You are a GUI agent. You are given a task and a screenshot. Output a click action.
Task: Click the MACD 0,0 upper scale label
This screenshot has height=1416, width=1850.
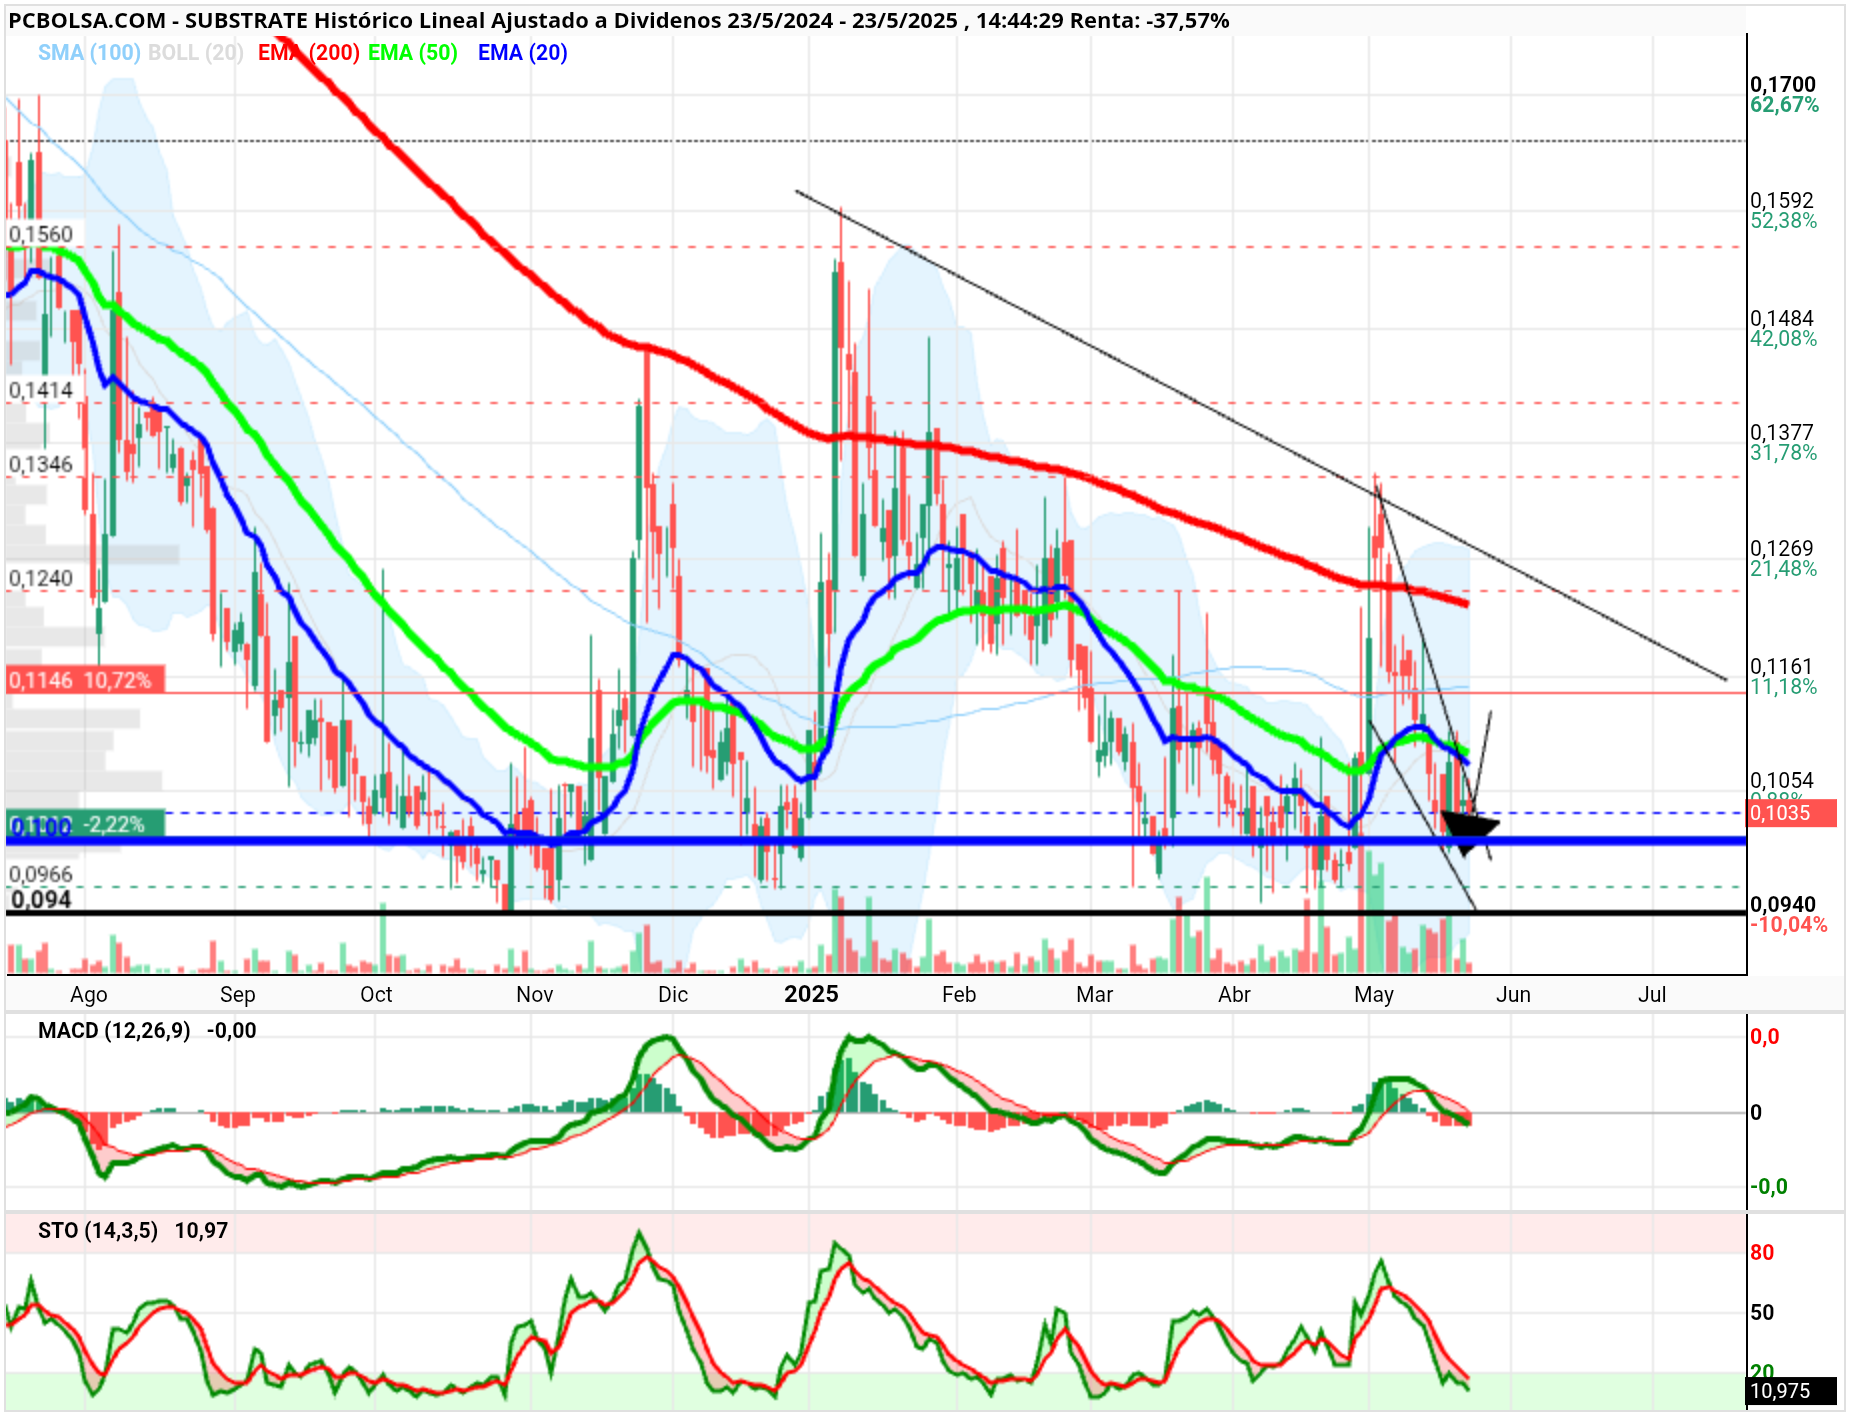point(1765,1037)
